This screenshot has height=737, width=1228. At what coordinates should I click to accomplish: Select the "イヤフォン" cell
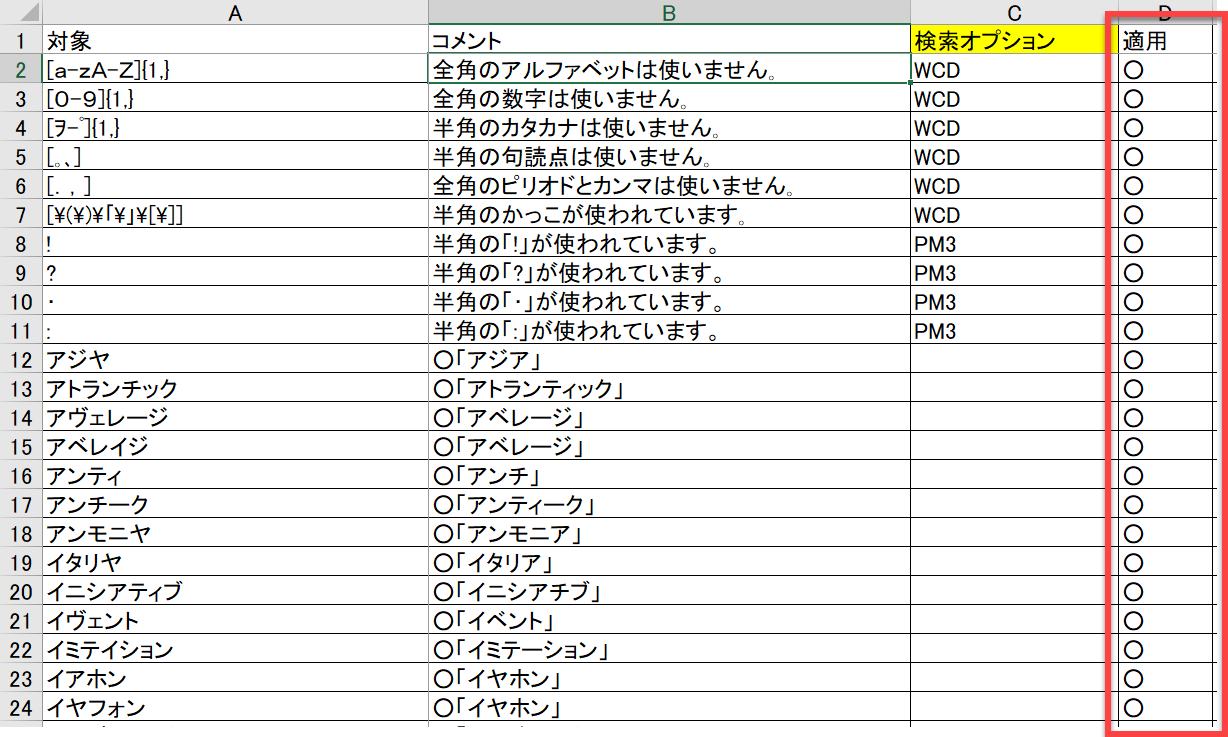[x=235, y=708]
